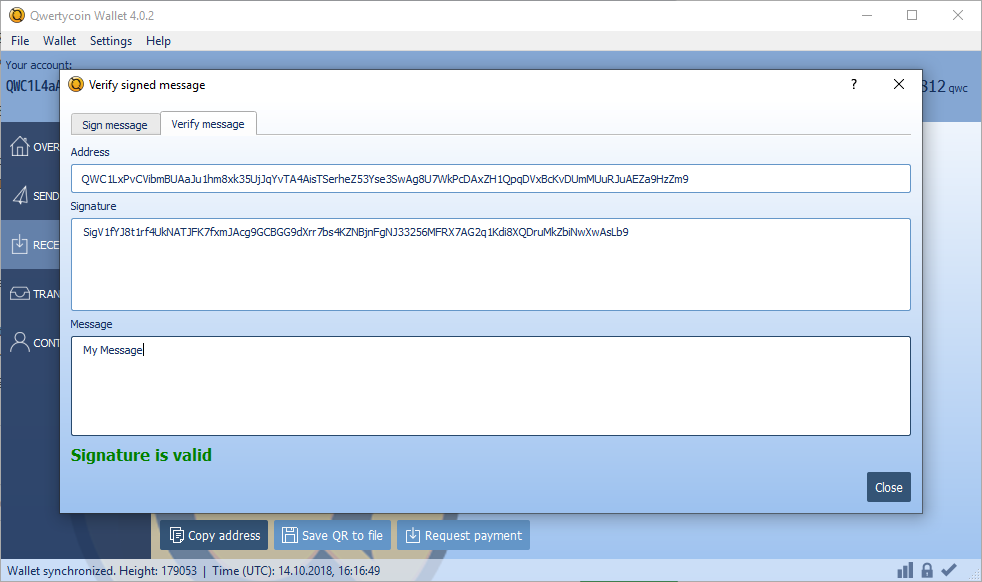Viewport: 982px width, 582px height.
Task: Click the synchronization checkmark status icon
Action: tap(949, 569)
